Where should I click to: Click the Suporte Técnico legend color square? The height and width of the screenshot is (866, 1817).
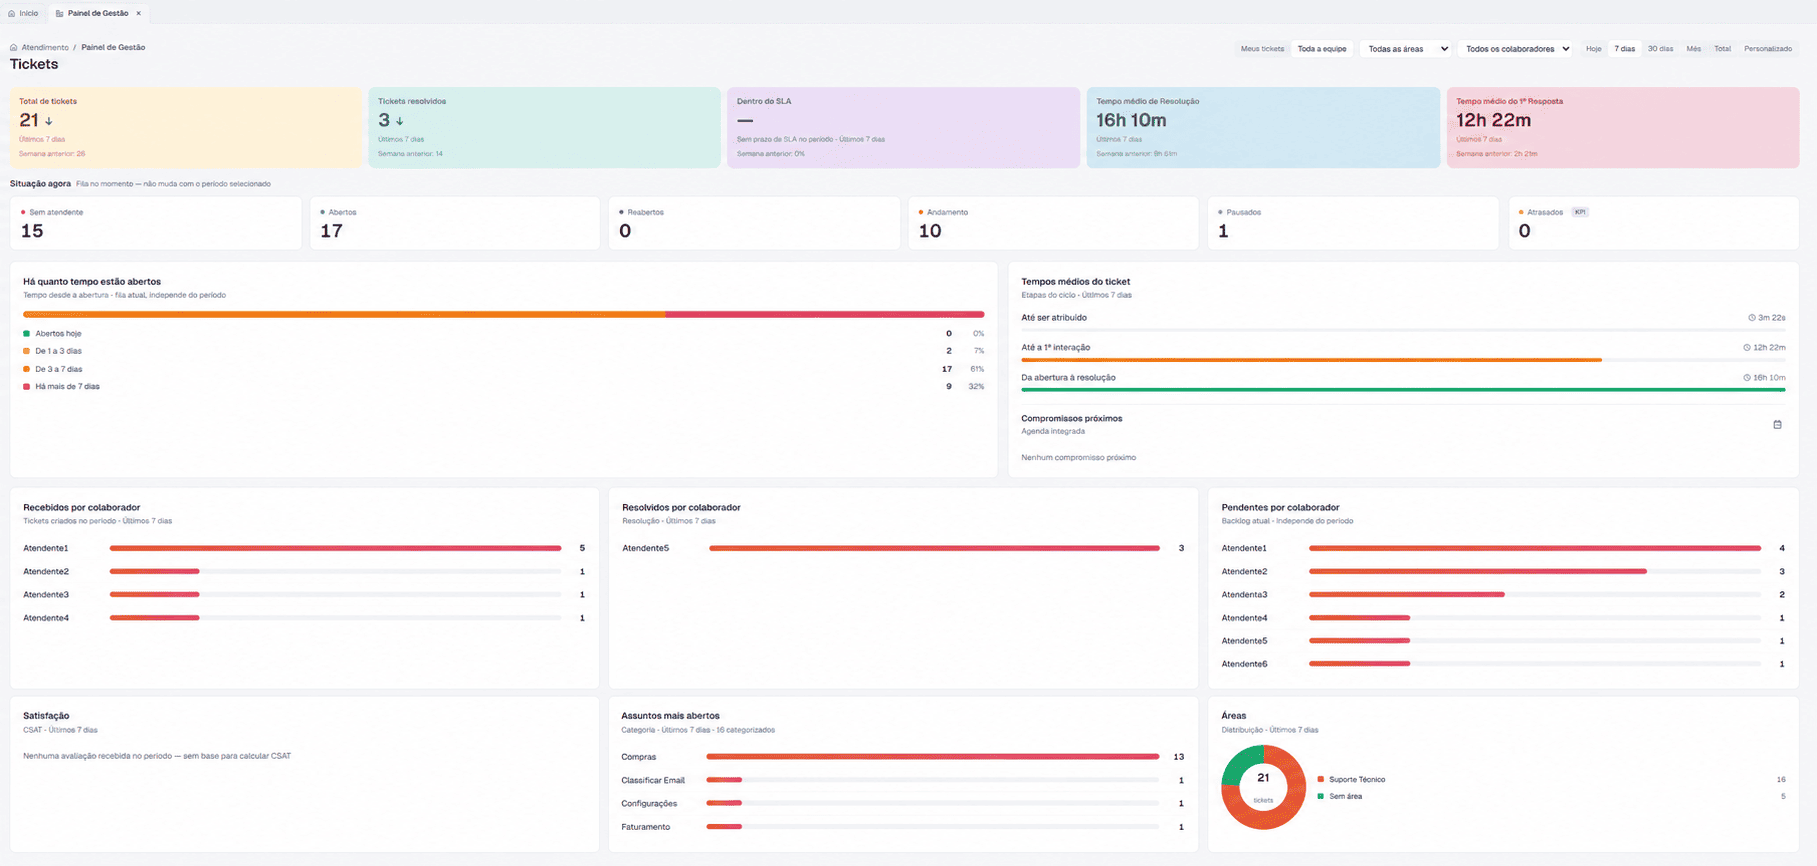pos(1321,780)
